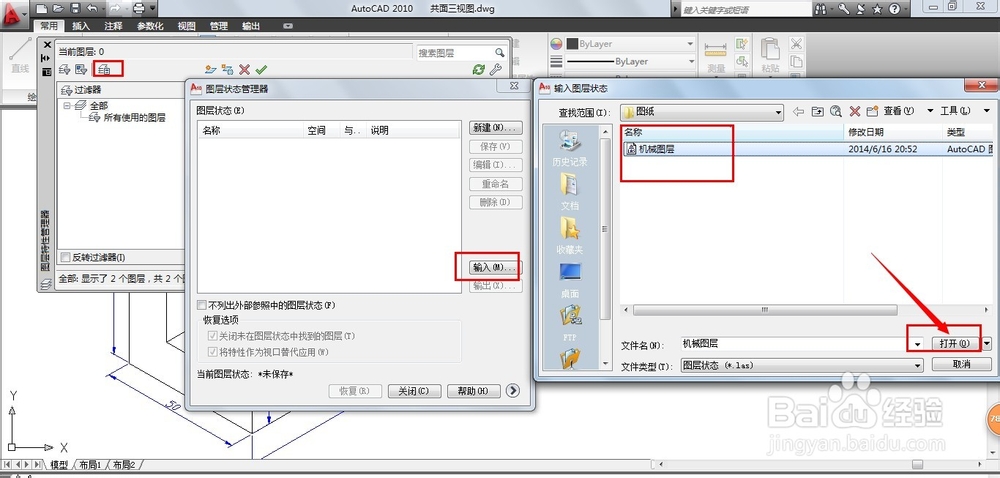Click the 打开(O) open button
Viewport: 1000px width, 478px height.
pos(955,344)
